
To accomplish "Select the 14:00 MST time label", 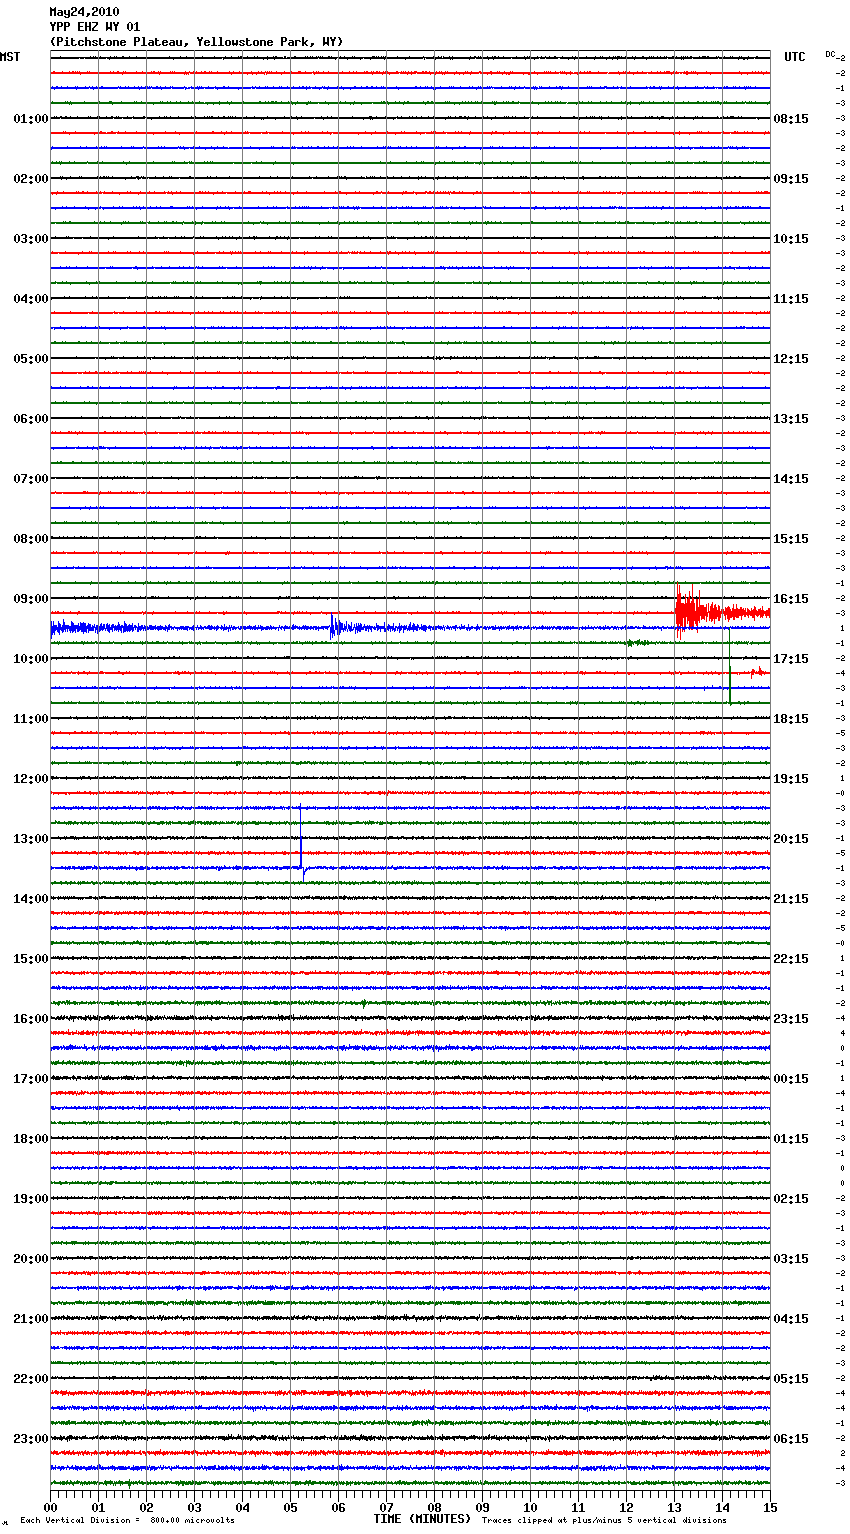I will (31, 899).
